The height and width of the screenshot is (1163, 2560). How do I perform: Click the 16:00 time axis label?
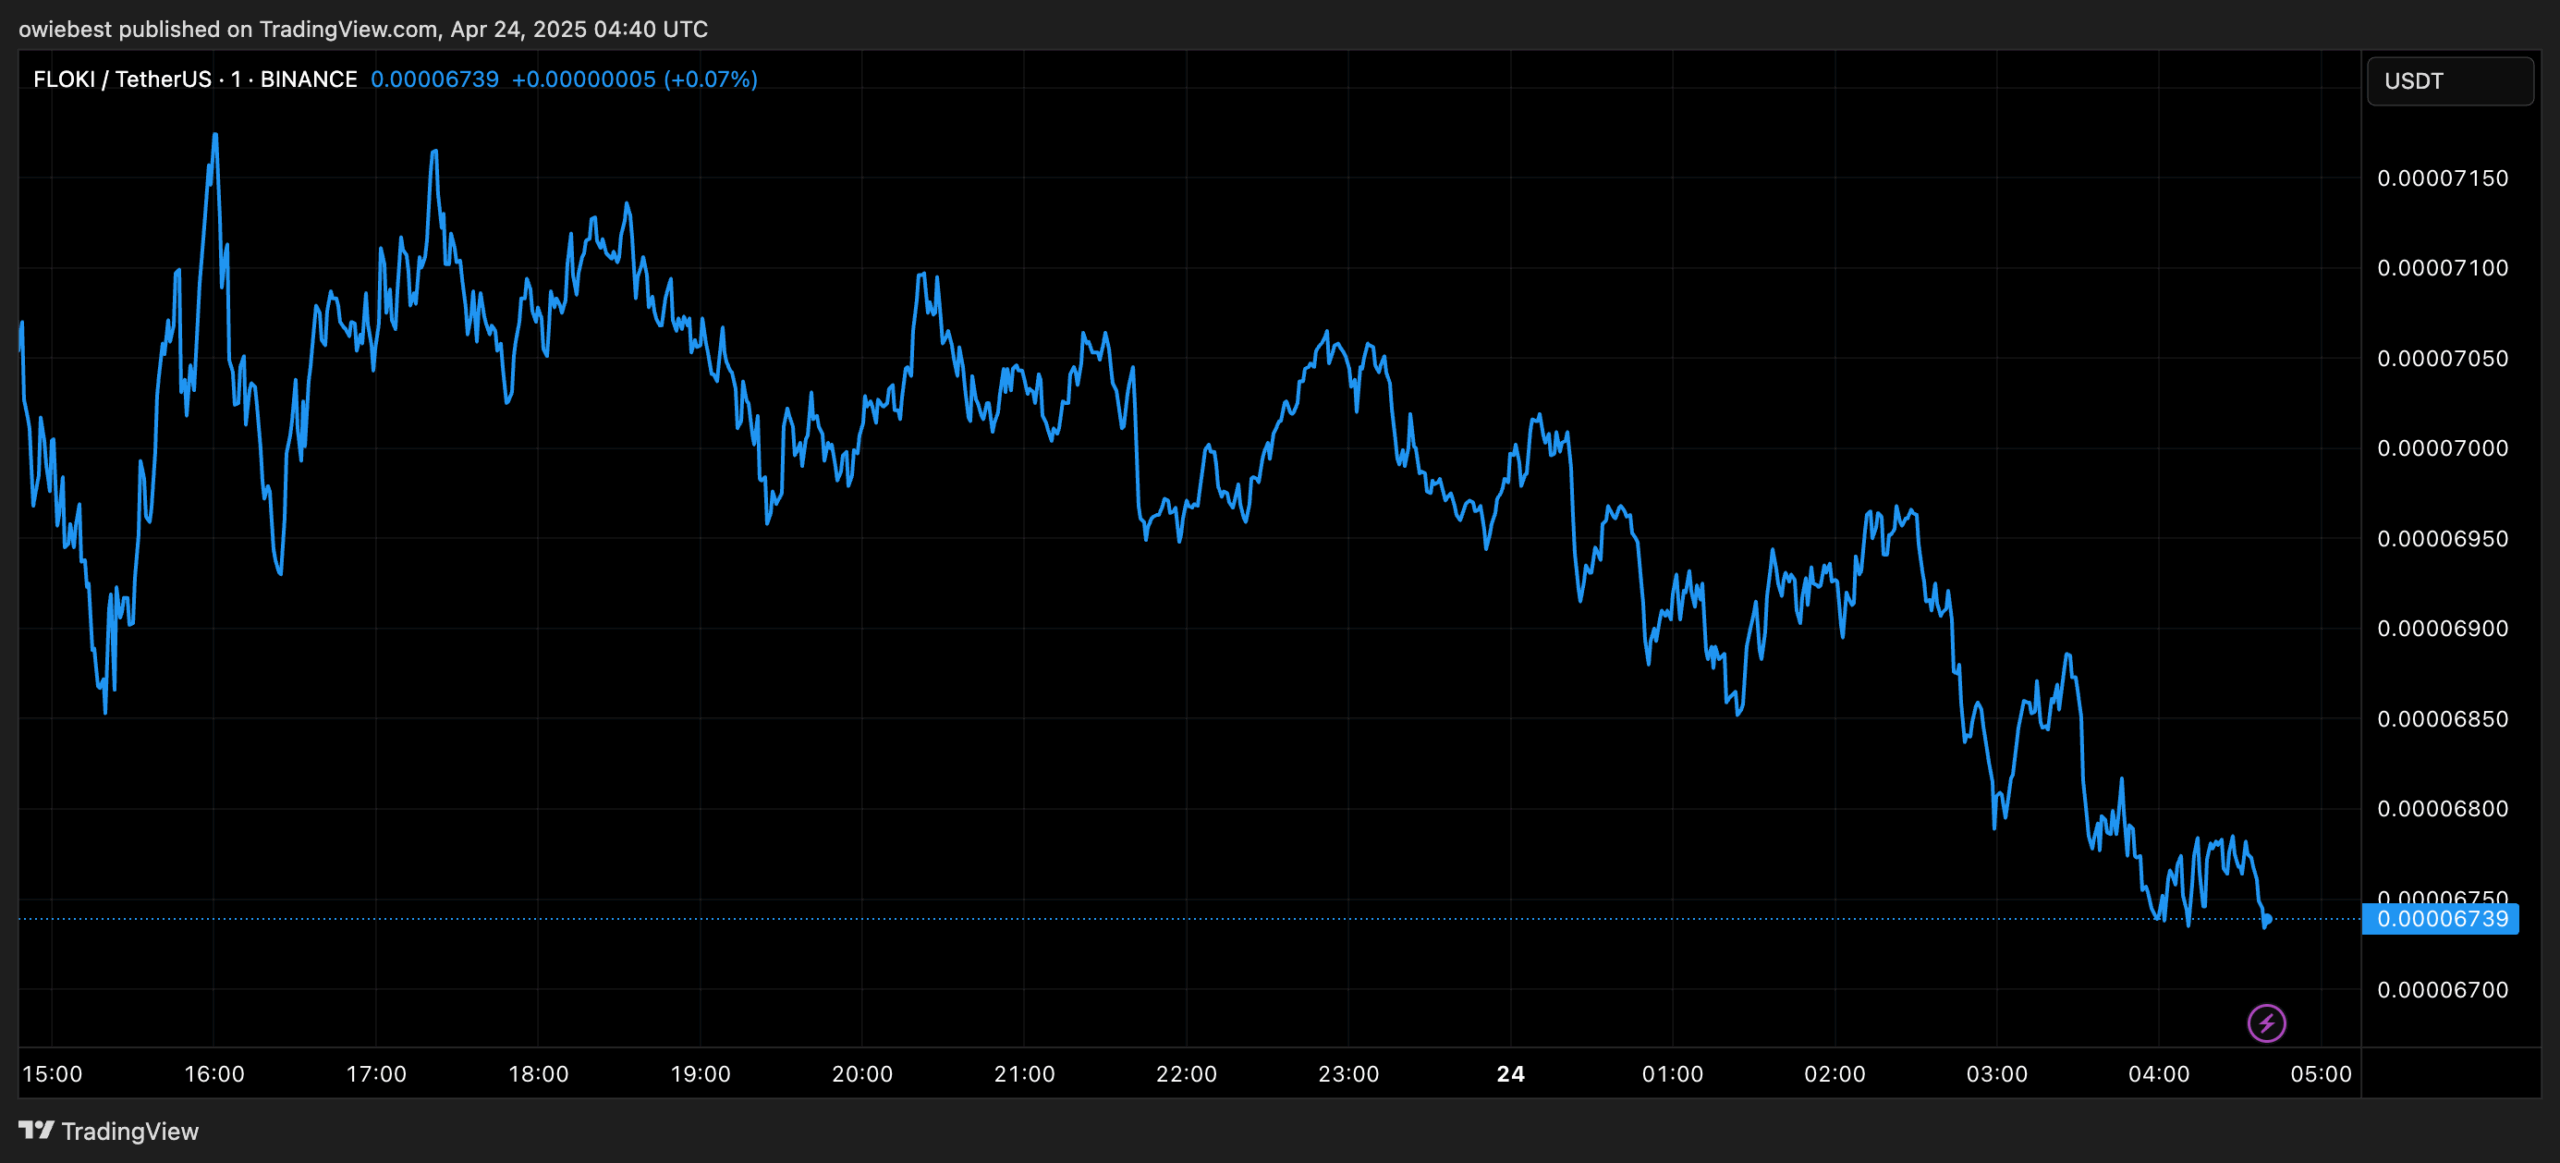click(214, 1074)
